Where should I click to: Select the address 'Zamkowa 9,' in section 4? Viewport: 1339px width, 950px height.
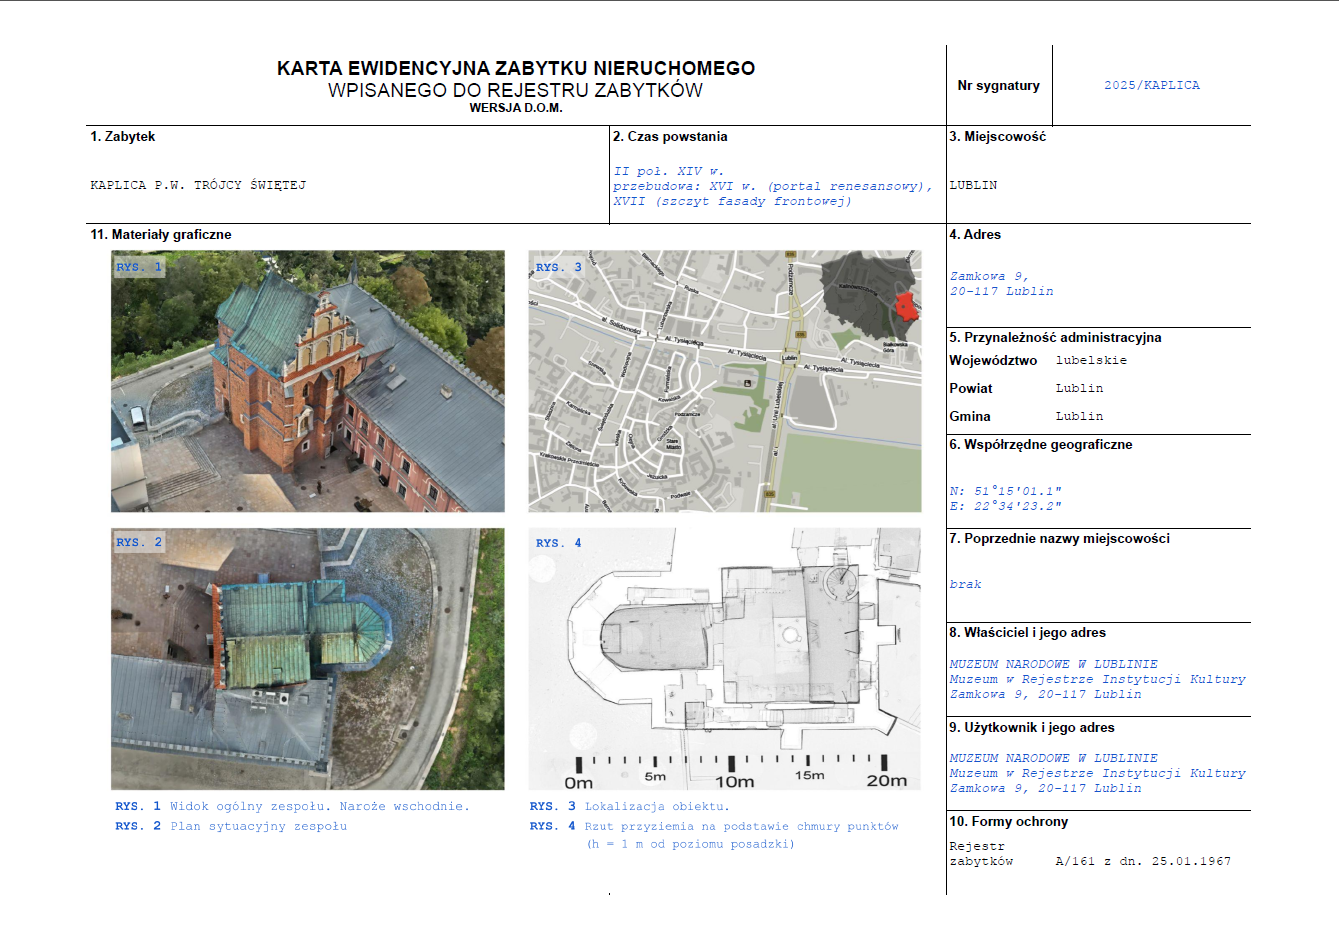pyautogui.click(x=989, y=276)
